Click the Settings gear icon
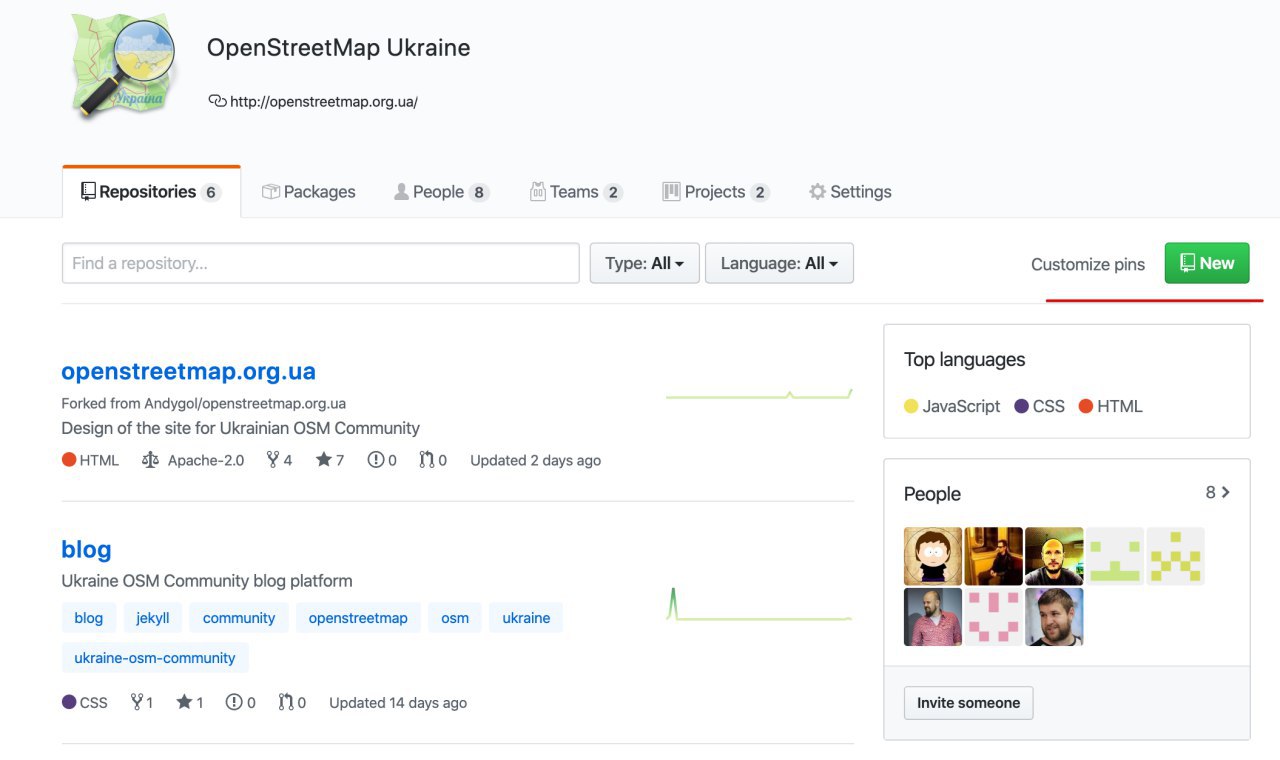 [817, 192]
